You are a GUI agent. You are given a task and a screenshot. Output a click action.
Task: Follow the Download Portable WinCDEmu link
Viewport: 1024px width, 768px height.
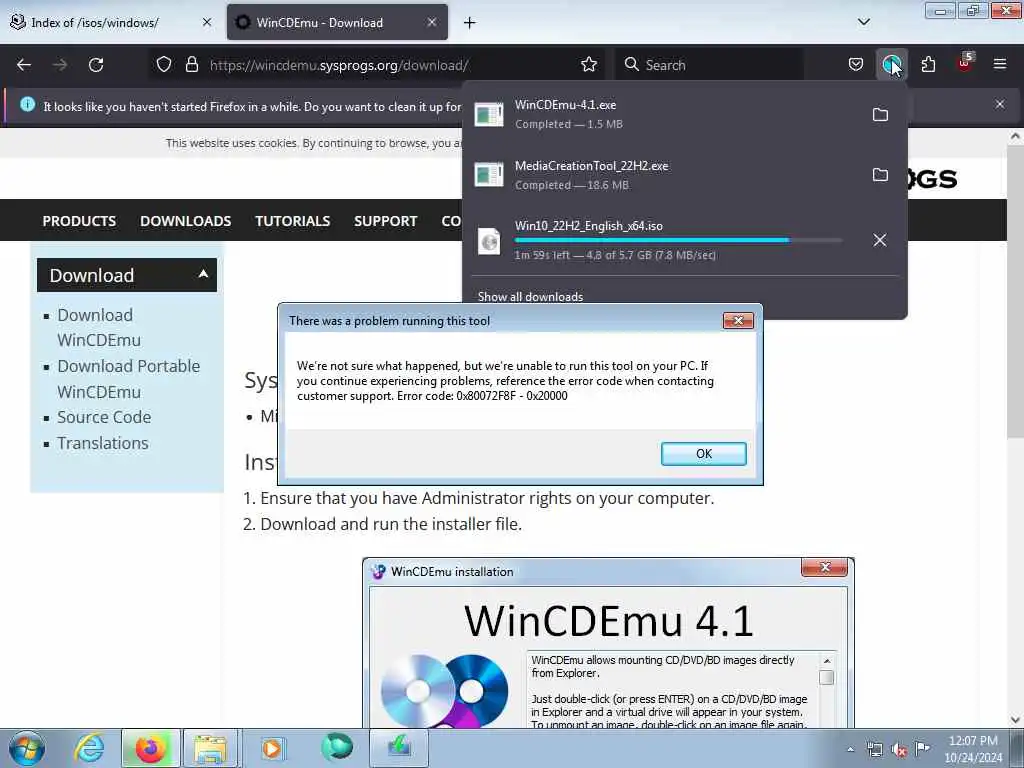(129, 379)
